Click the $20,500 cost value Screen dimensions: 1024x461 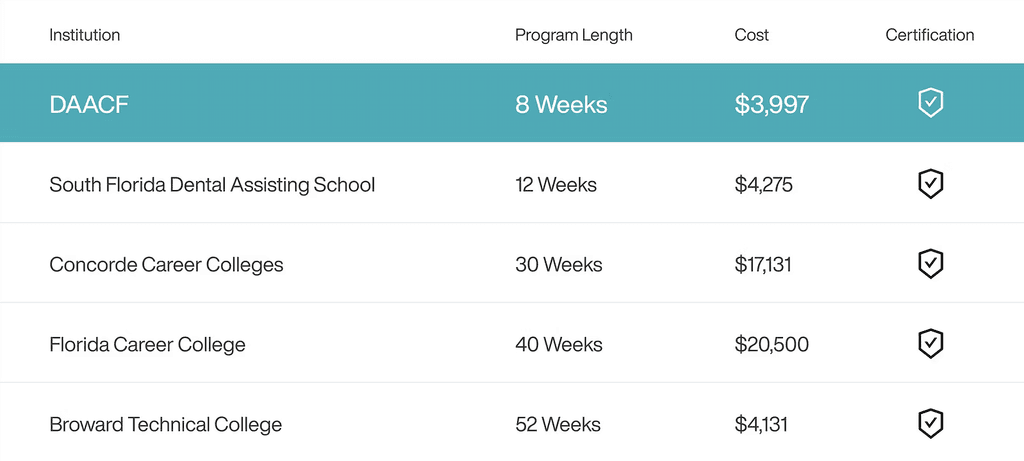click(x=771, y=344)
